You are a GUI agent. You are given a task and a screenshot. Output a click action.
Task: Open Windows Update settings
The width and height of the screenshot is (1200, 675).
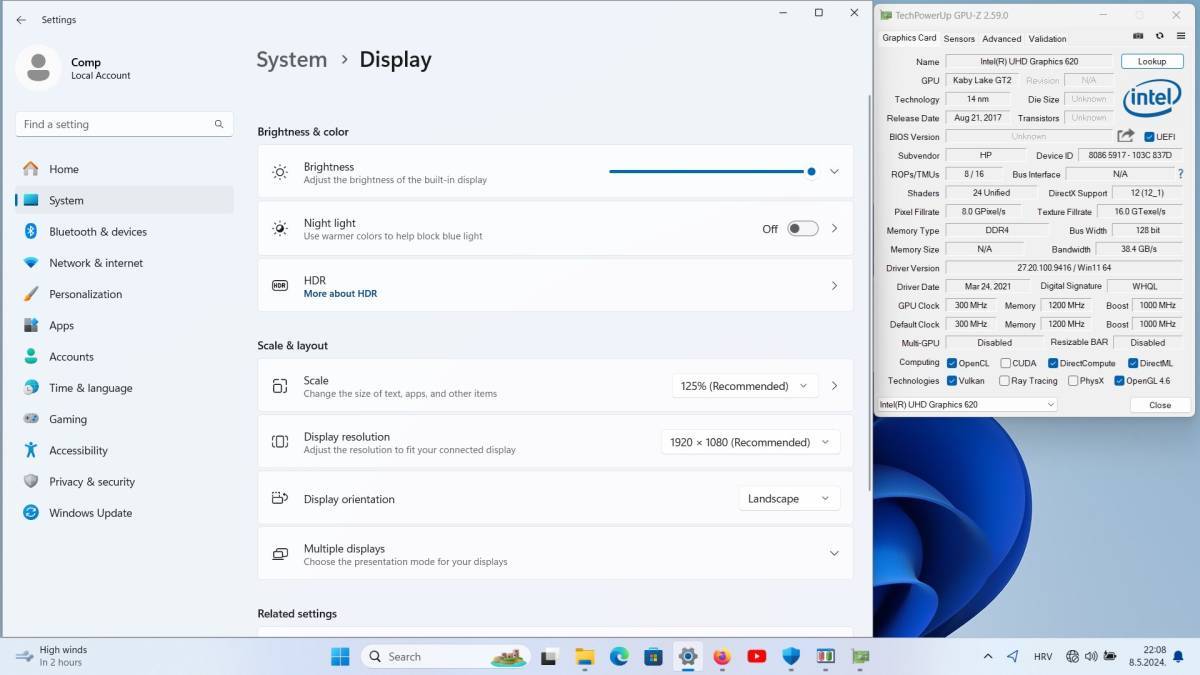[x=125, y=513]
